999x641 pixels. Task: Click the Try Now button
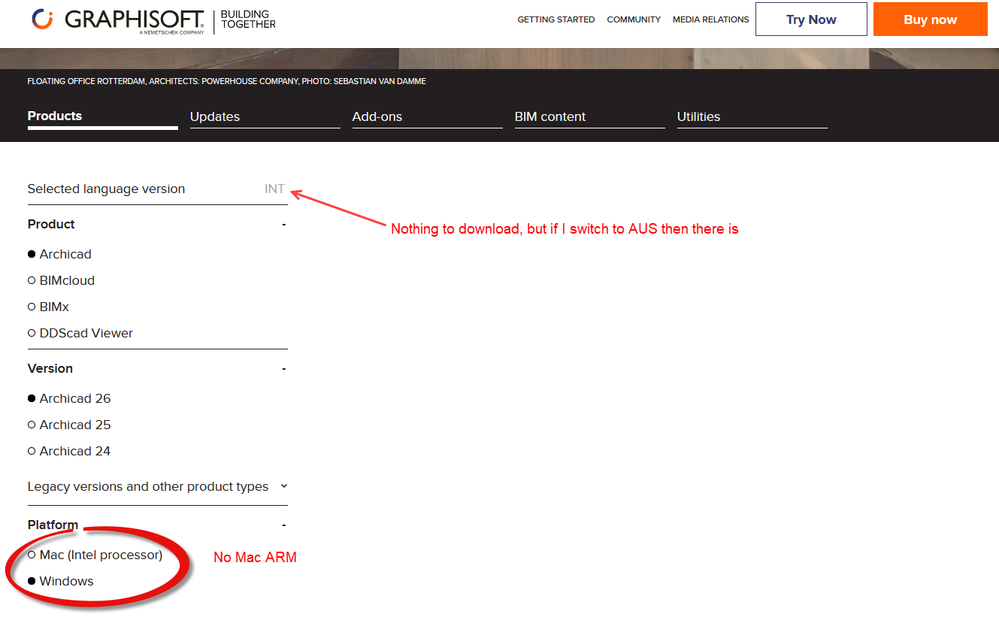coord(811,19)
